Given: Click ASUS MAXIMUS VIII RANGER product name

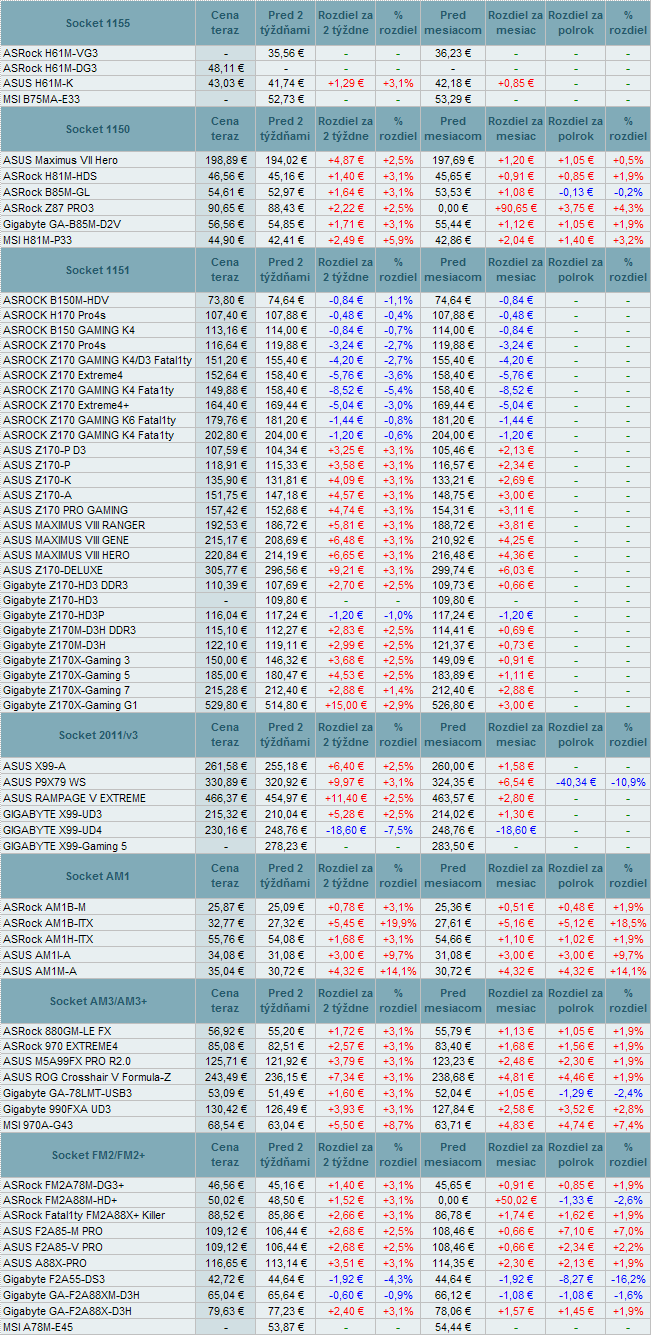Looking at the screenshot, I should [x=74, y=525].
